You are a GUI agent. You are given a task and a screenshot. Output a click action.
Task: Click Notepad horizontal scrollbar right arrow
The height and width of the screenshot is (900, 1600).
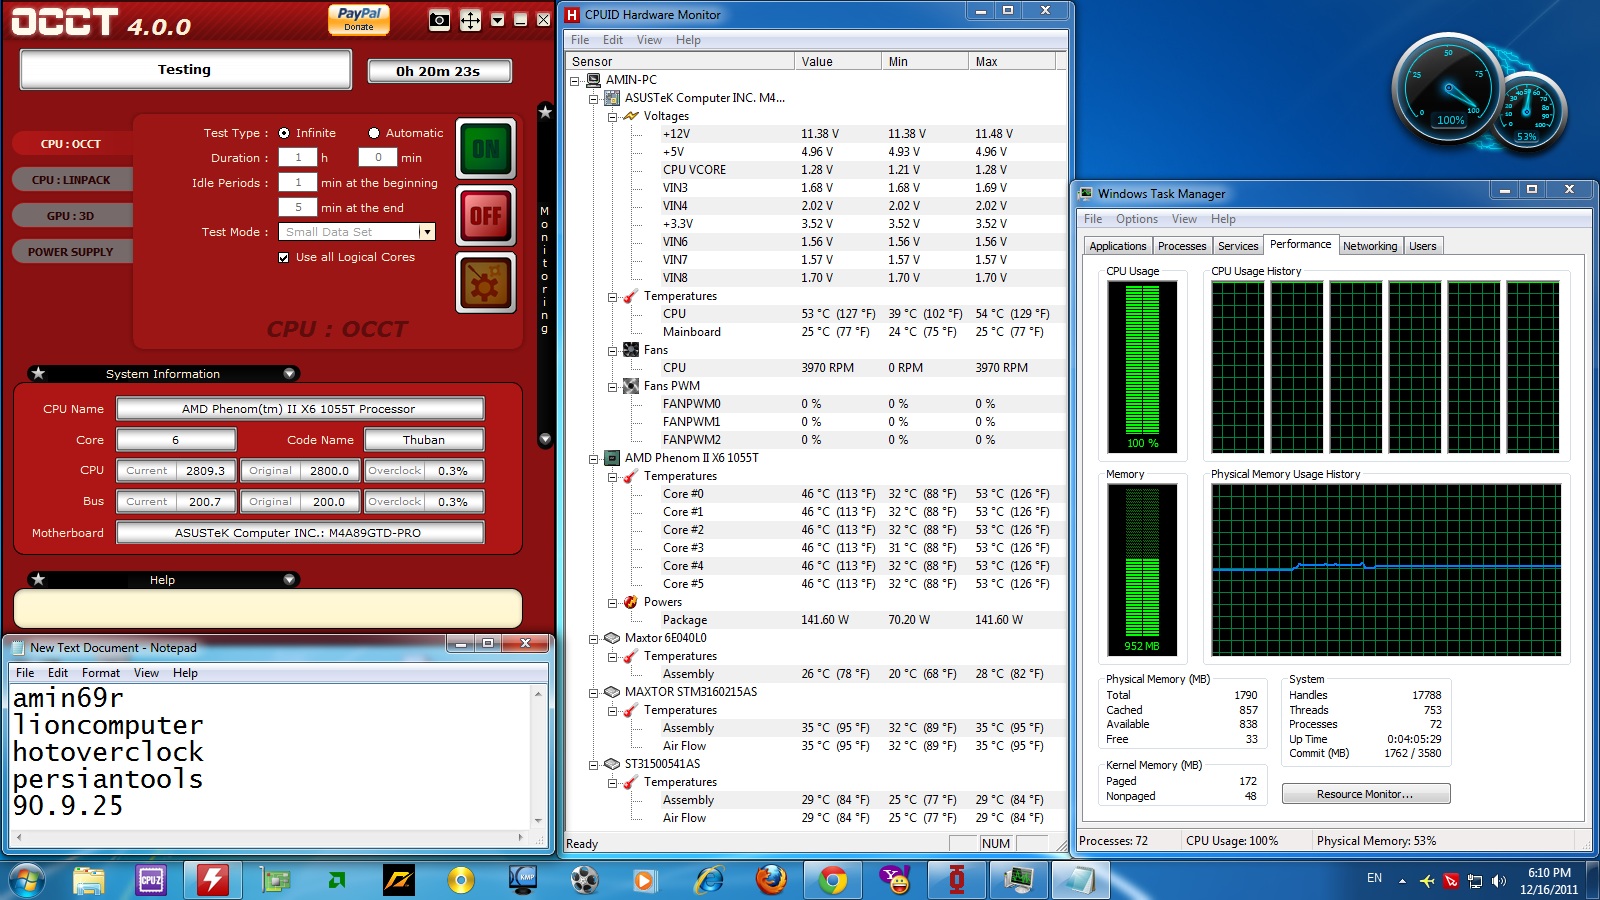[x=520, y=837]
